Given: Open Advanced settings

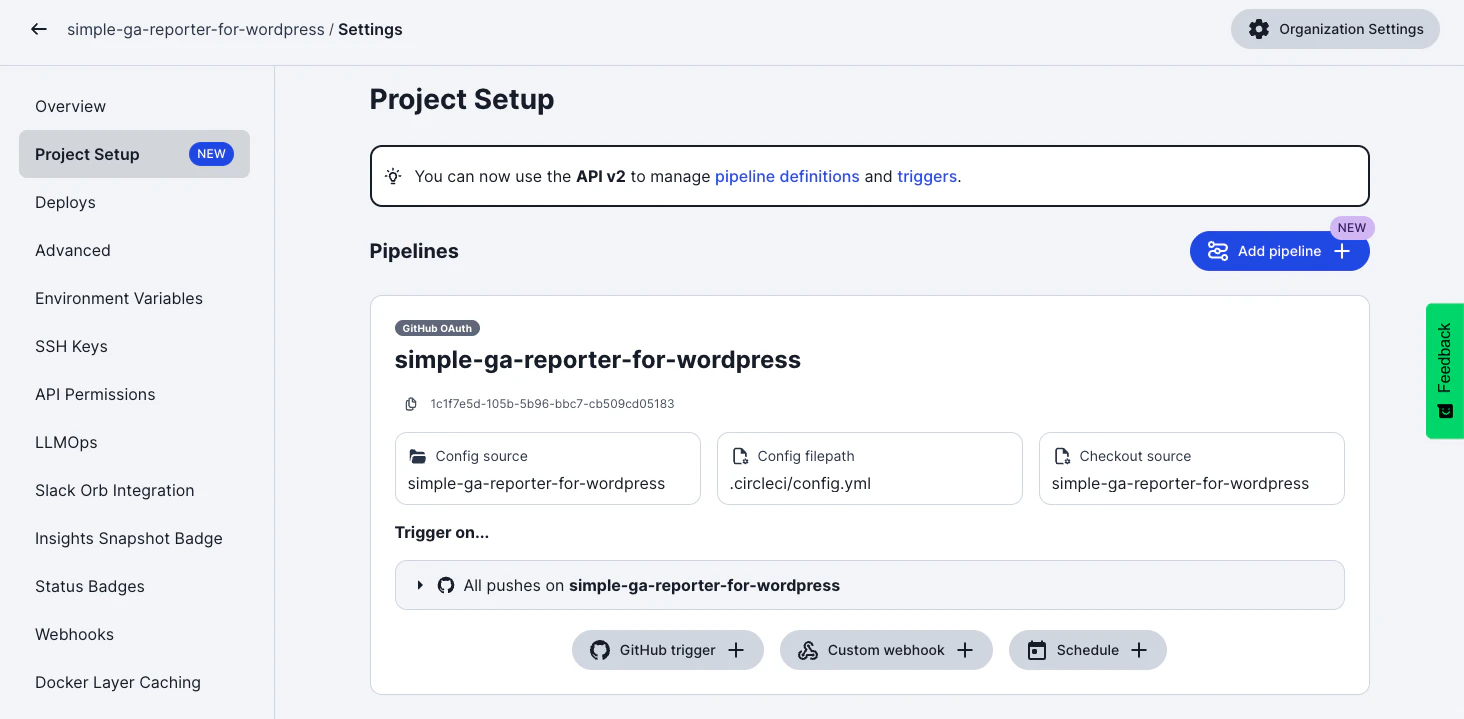Looking at the screenshot, I should point(134,250).
